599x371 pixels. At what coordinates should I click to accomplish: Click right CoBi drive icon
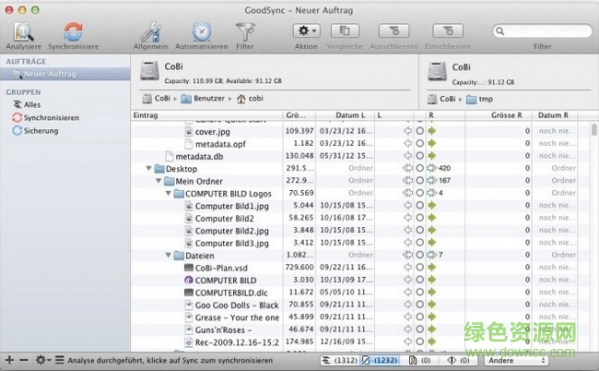click(437, 72)
